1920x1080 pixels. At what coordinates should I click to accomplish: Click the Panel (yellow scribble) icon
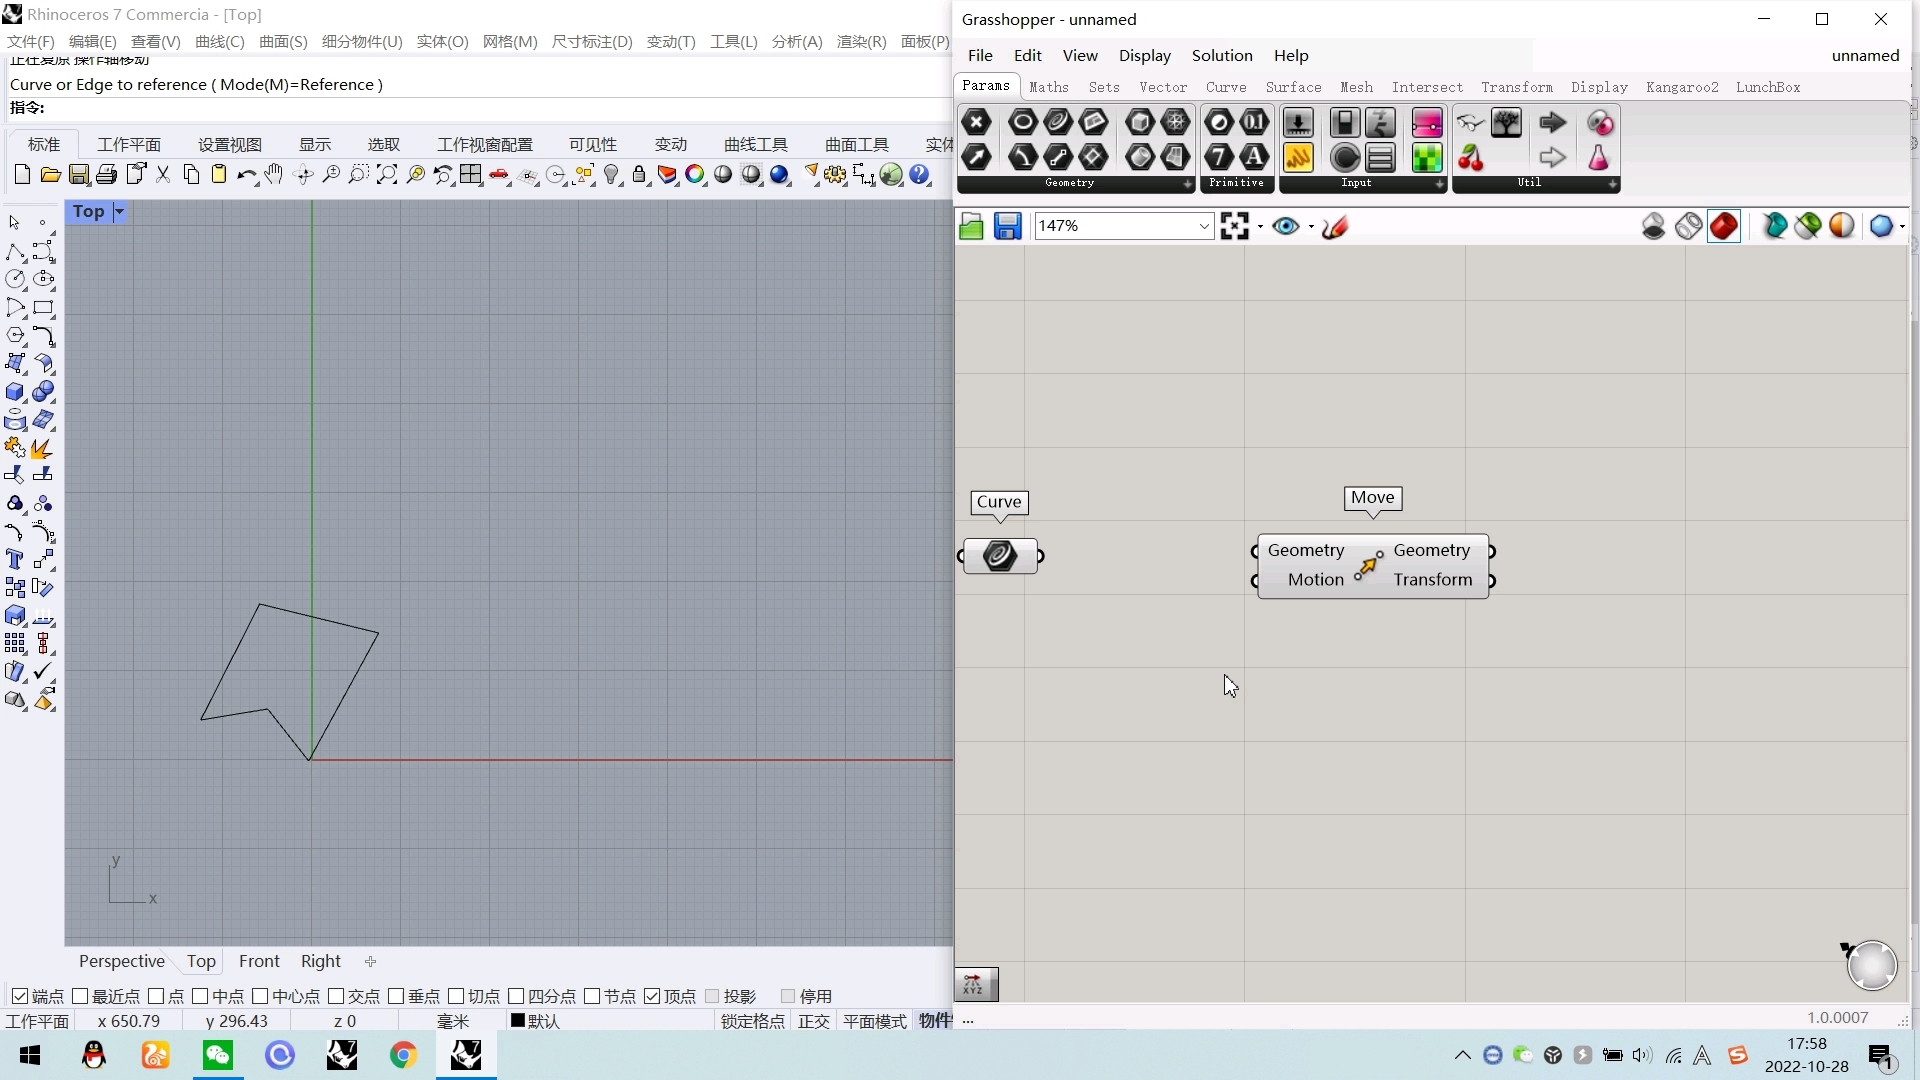click(x=1298, y=157)
